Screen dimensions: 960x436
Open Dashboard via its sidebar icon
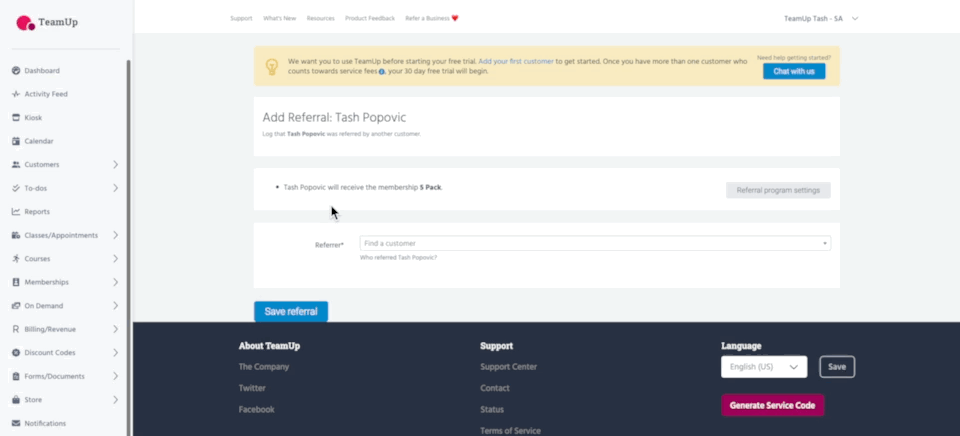(16, 71)
